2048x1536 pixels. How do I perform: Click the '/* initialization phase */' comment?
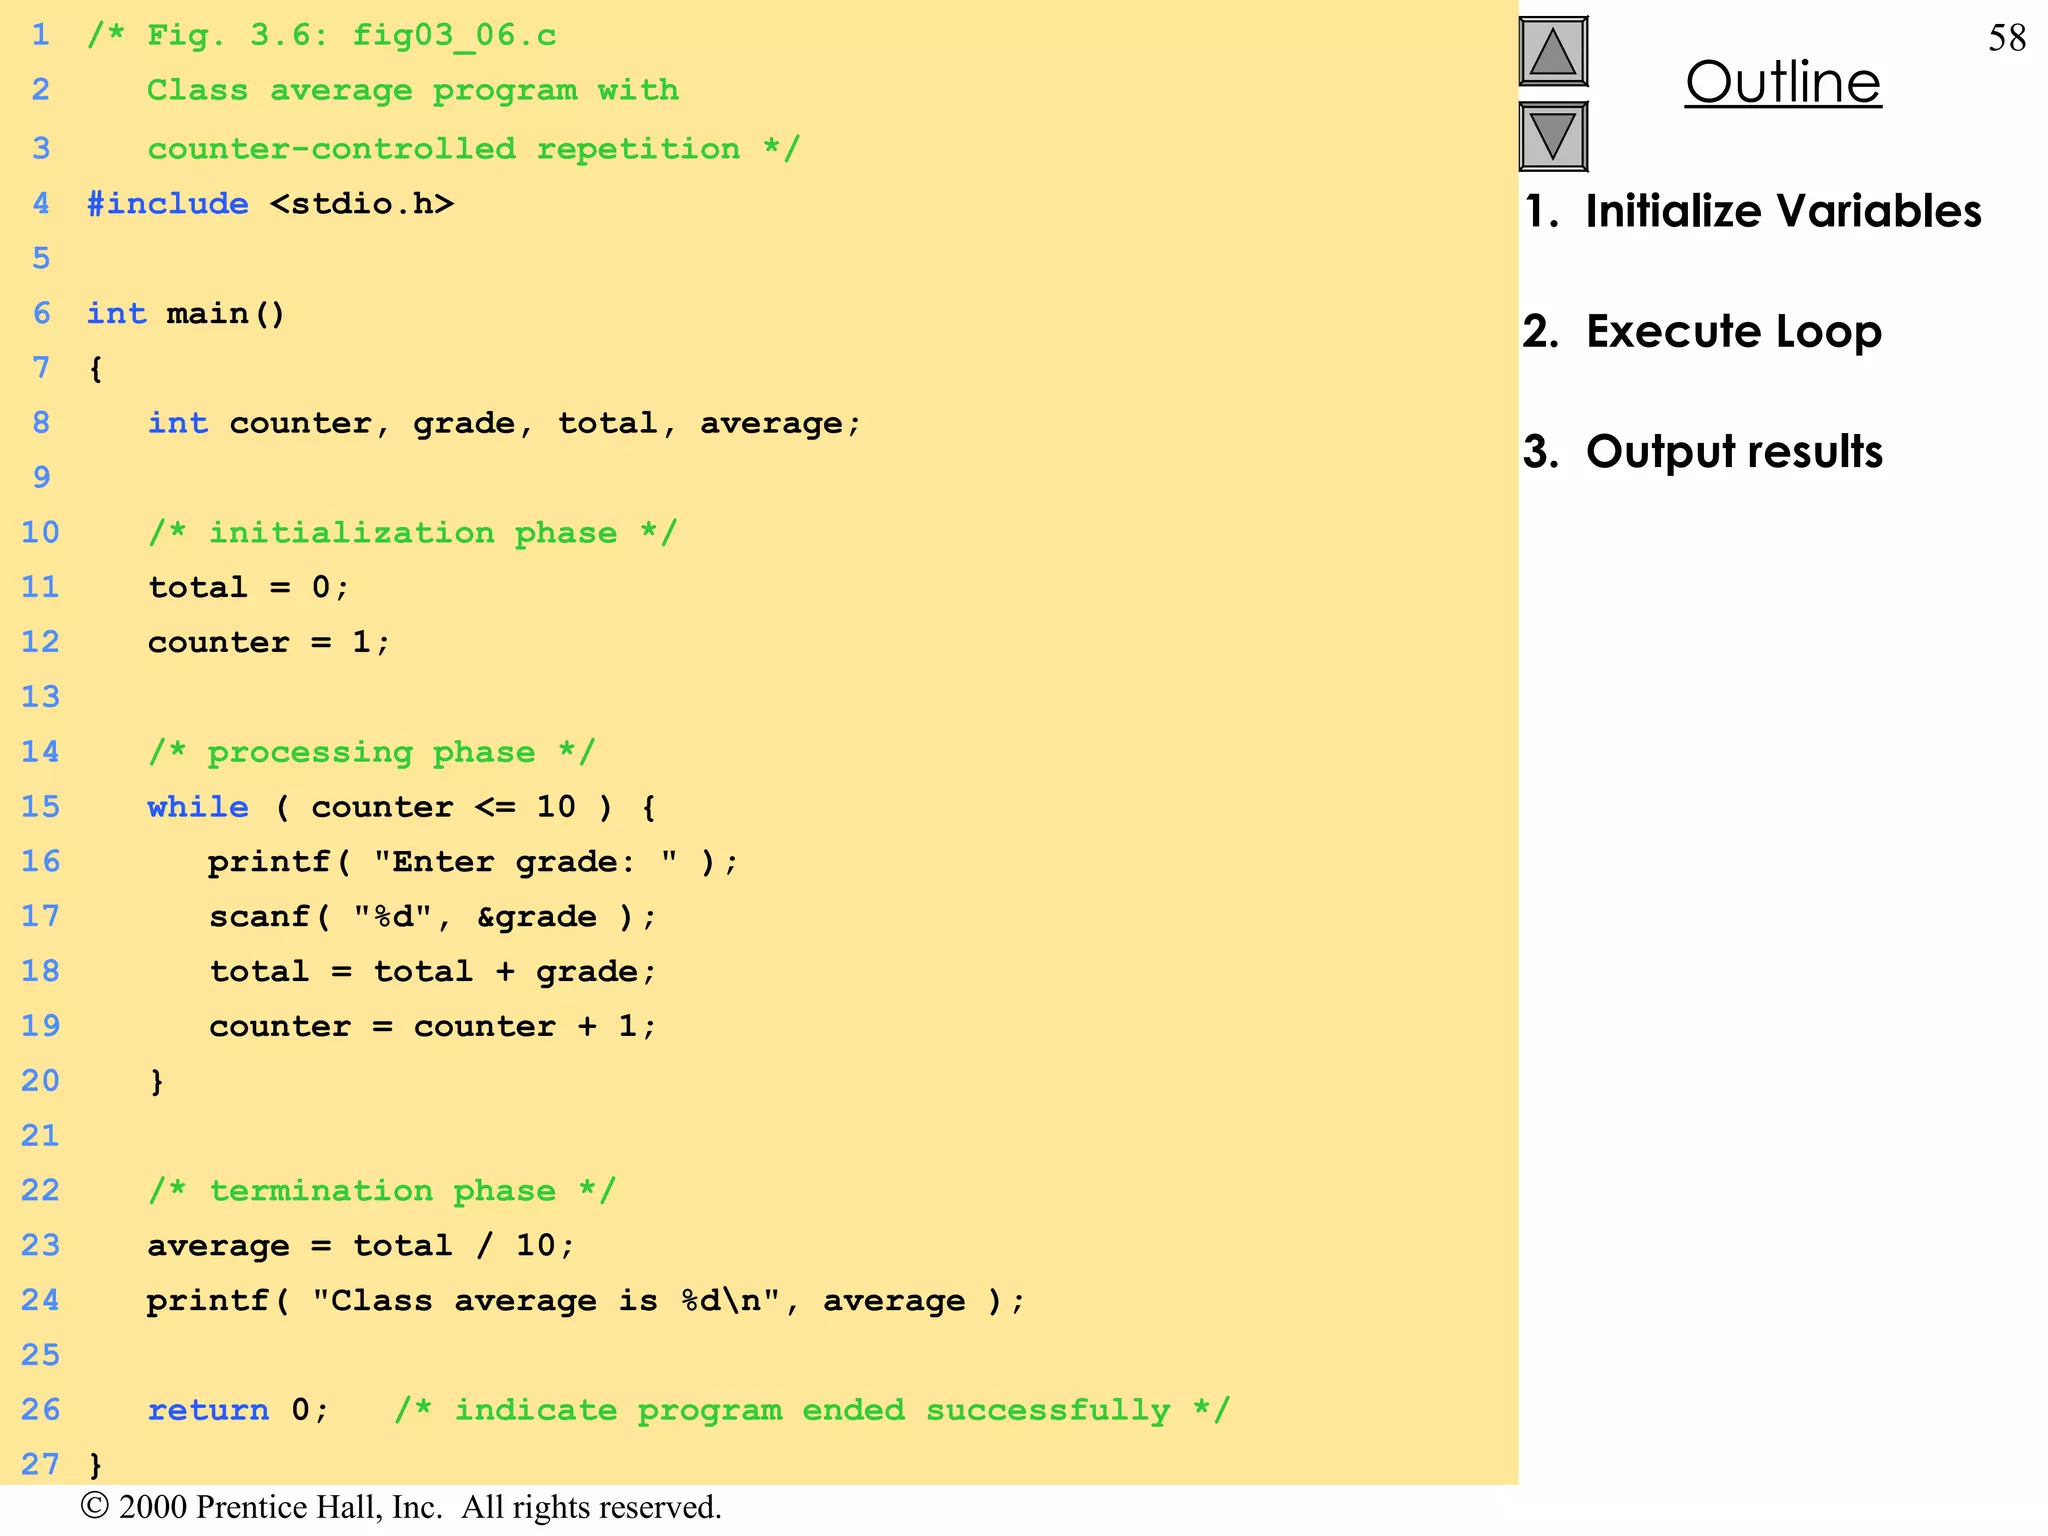[413, 532]
